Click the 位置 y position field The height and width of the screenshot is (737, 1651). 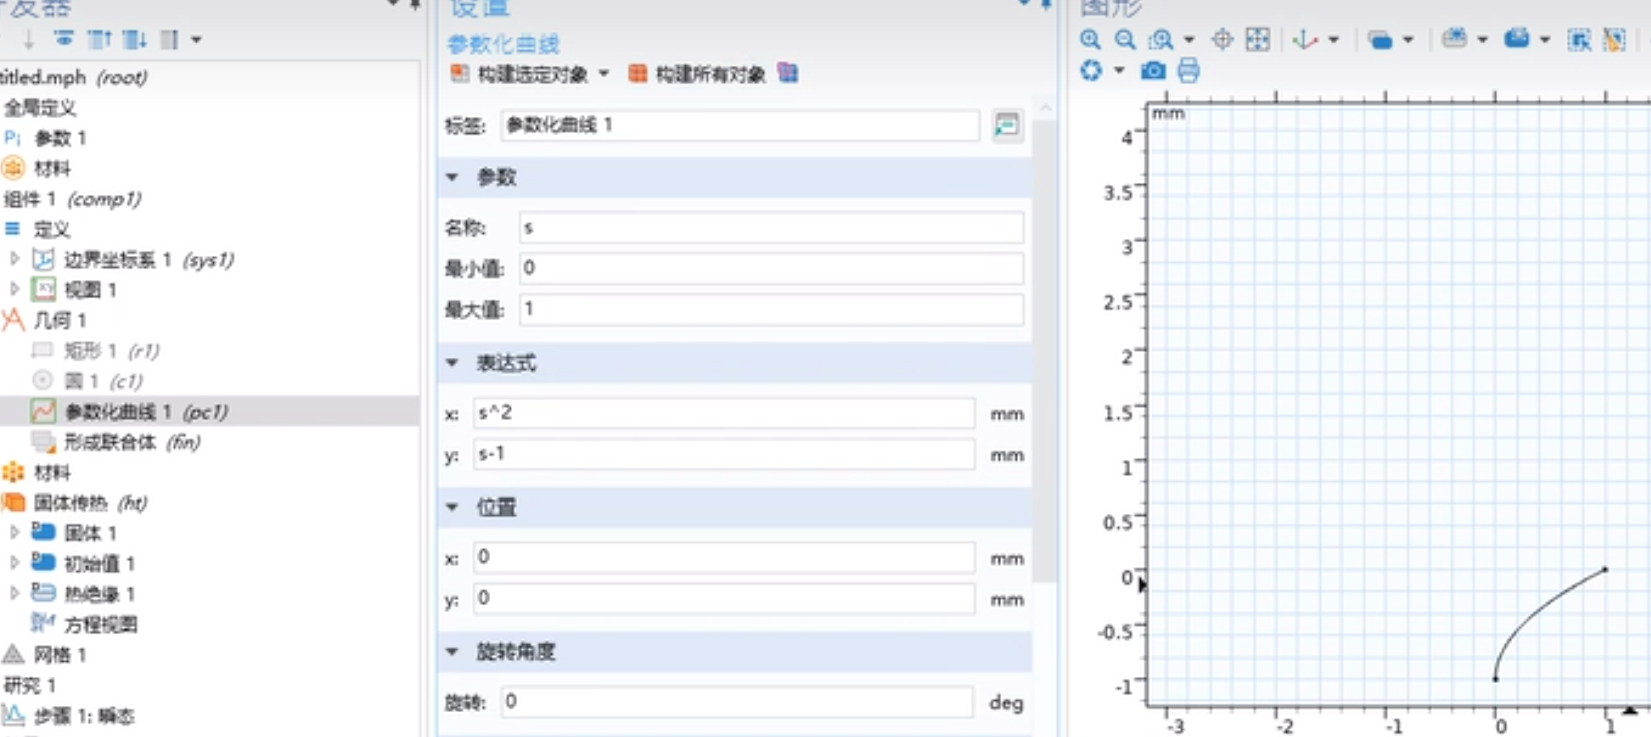(x=723, y=598)
